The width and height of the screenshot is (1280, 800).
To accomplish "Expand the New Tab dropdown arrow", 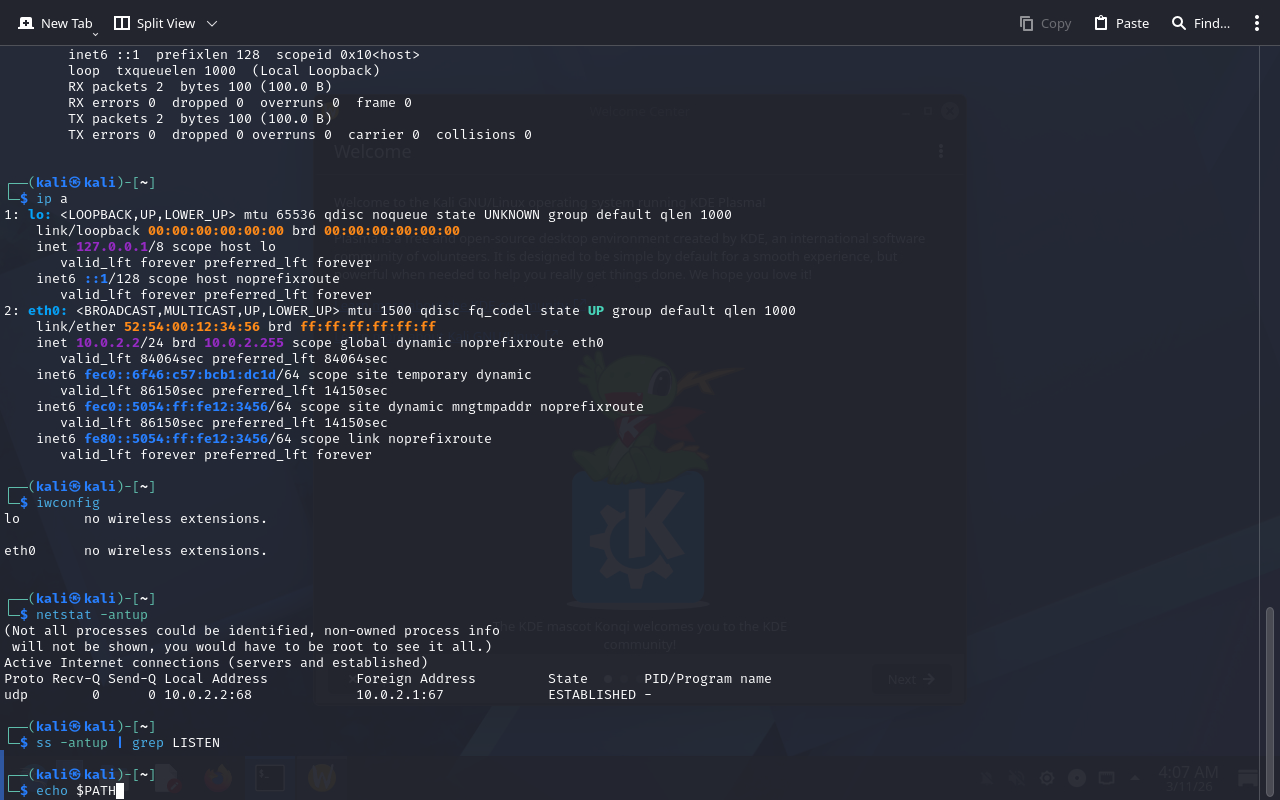I will click(x=96, y=33).
